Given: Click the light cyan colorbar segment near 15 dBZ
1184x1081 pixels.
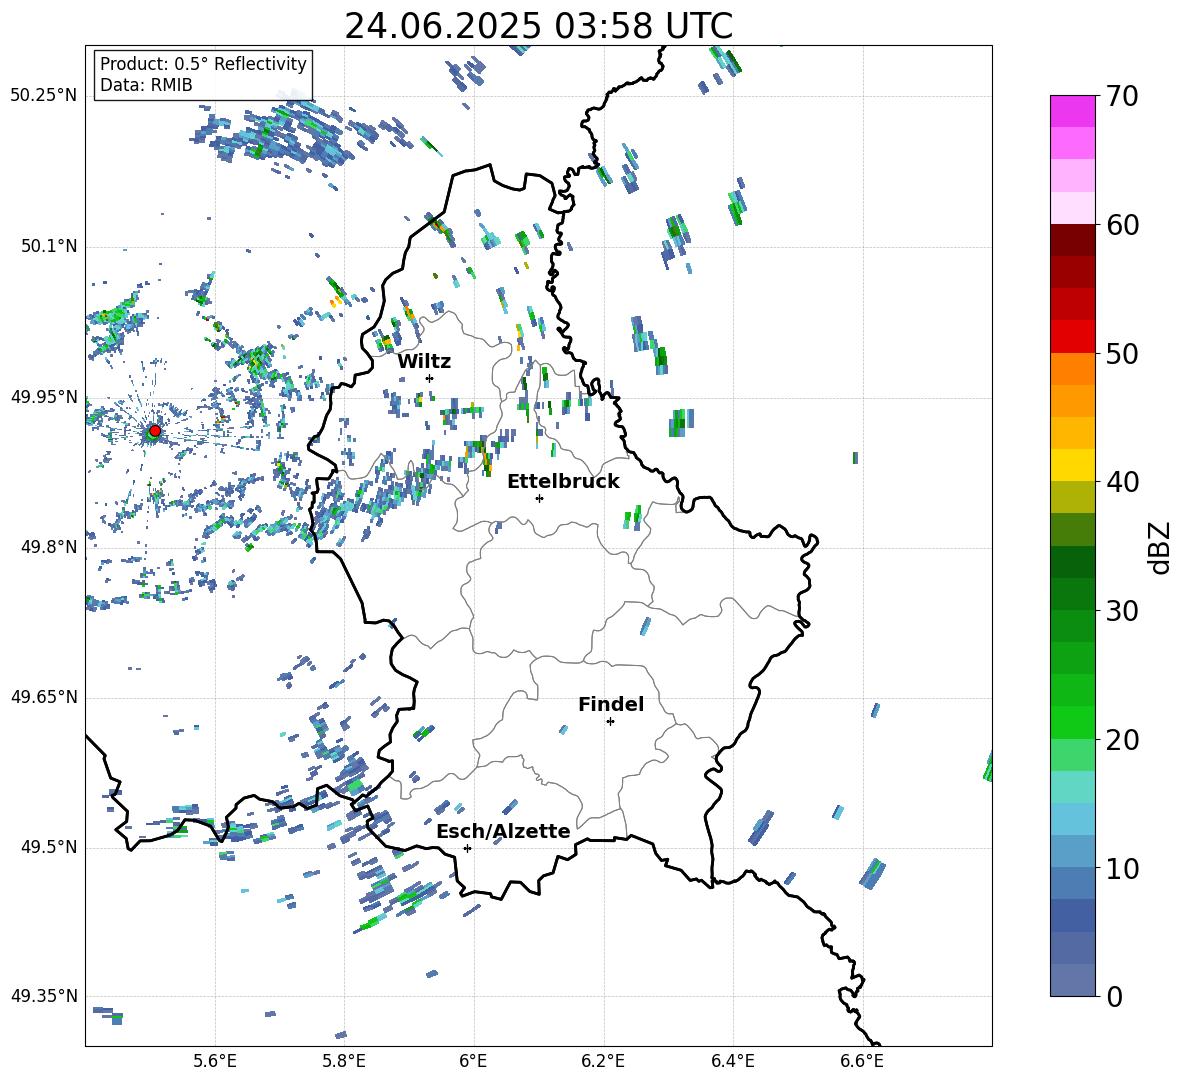Looking at the screenshot, I should click(x=1072, y=787).
